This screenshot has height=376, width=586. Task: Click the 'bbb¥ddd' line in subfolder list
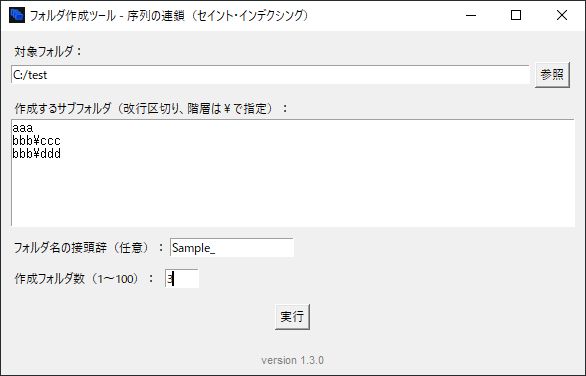37,154
